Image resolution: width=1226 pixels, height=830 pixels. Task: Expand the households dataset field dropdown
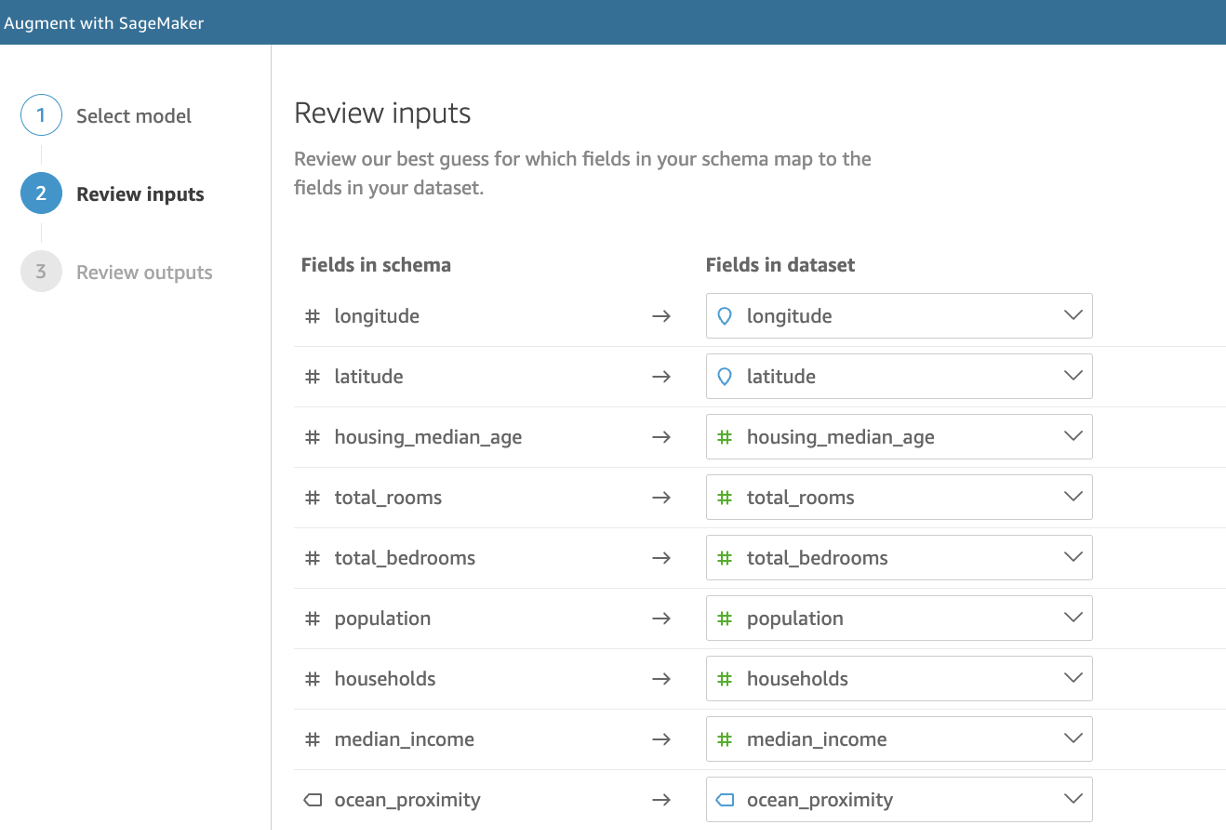tap(1073, 679)
